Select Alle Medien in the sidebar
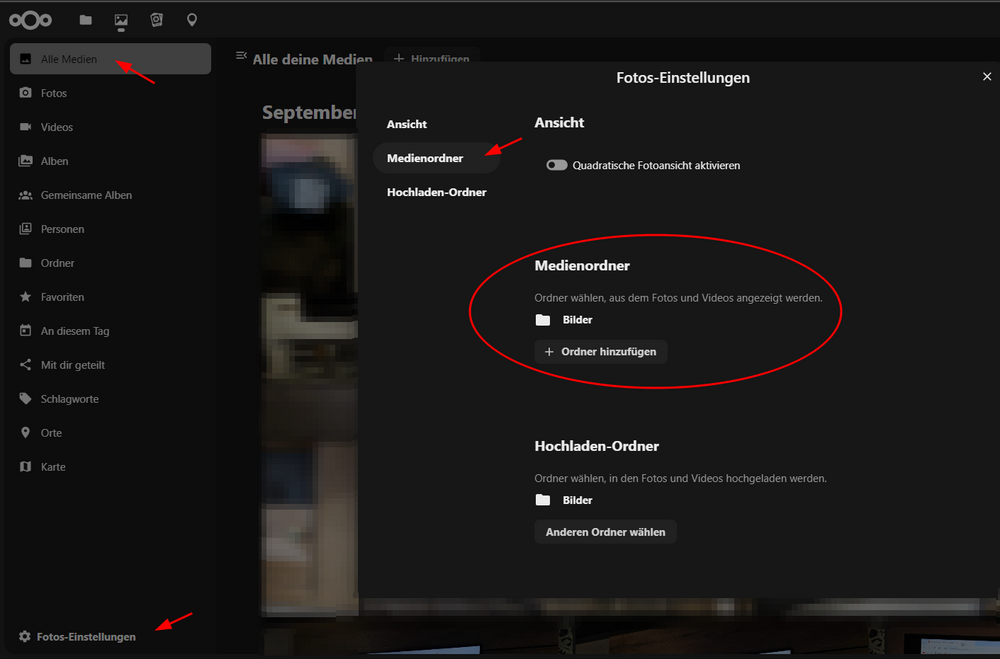The image size is (1000, 659). click(x=110, y=59)
